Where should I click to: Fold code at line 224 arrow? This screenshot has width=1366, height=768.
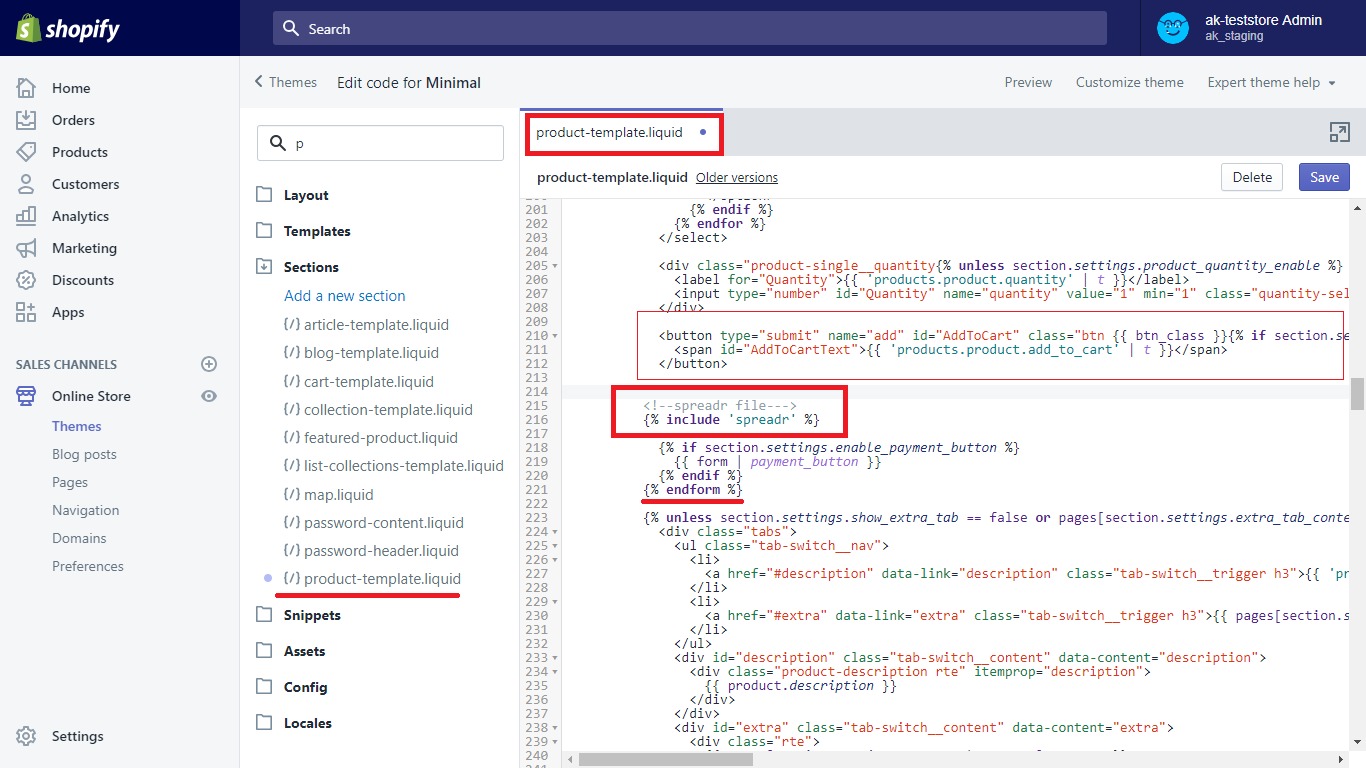coord(555,532)
